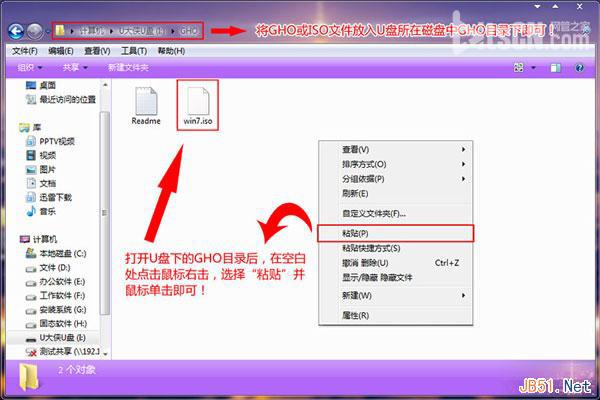Expand 排序方式(O) submenu

(x=396, y=164)
